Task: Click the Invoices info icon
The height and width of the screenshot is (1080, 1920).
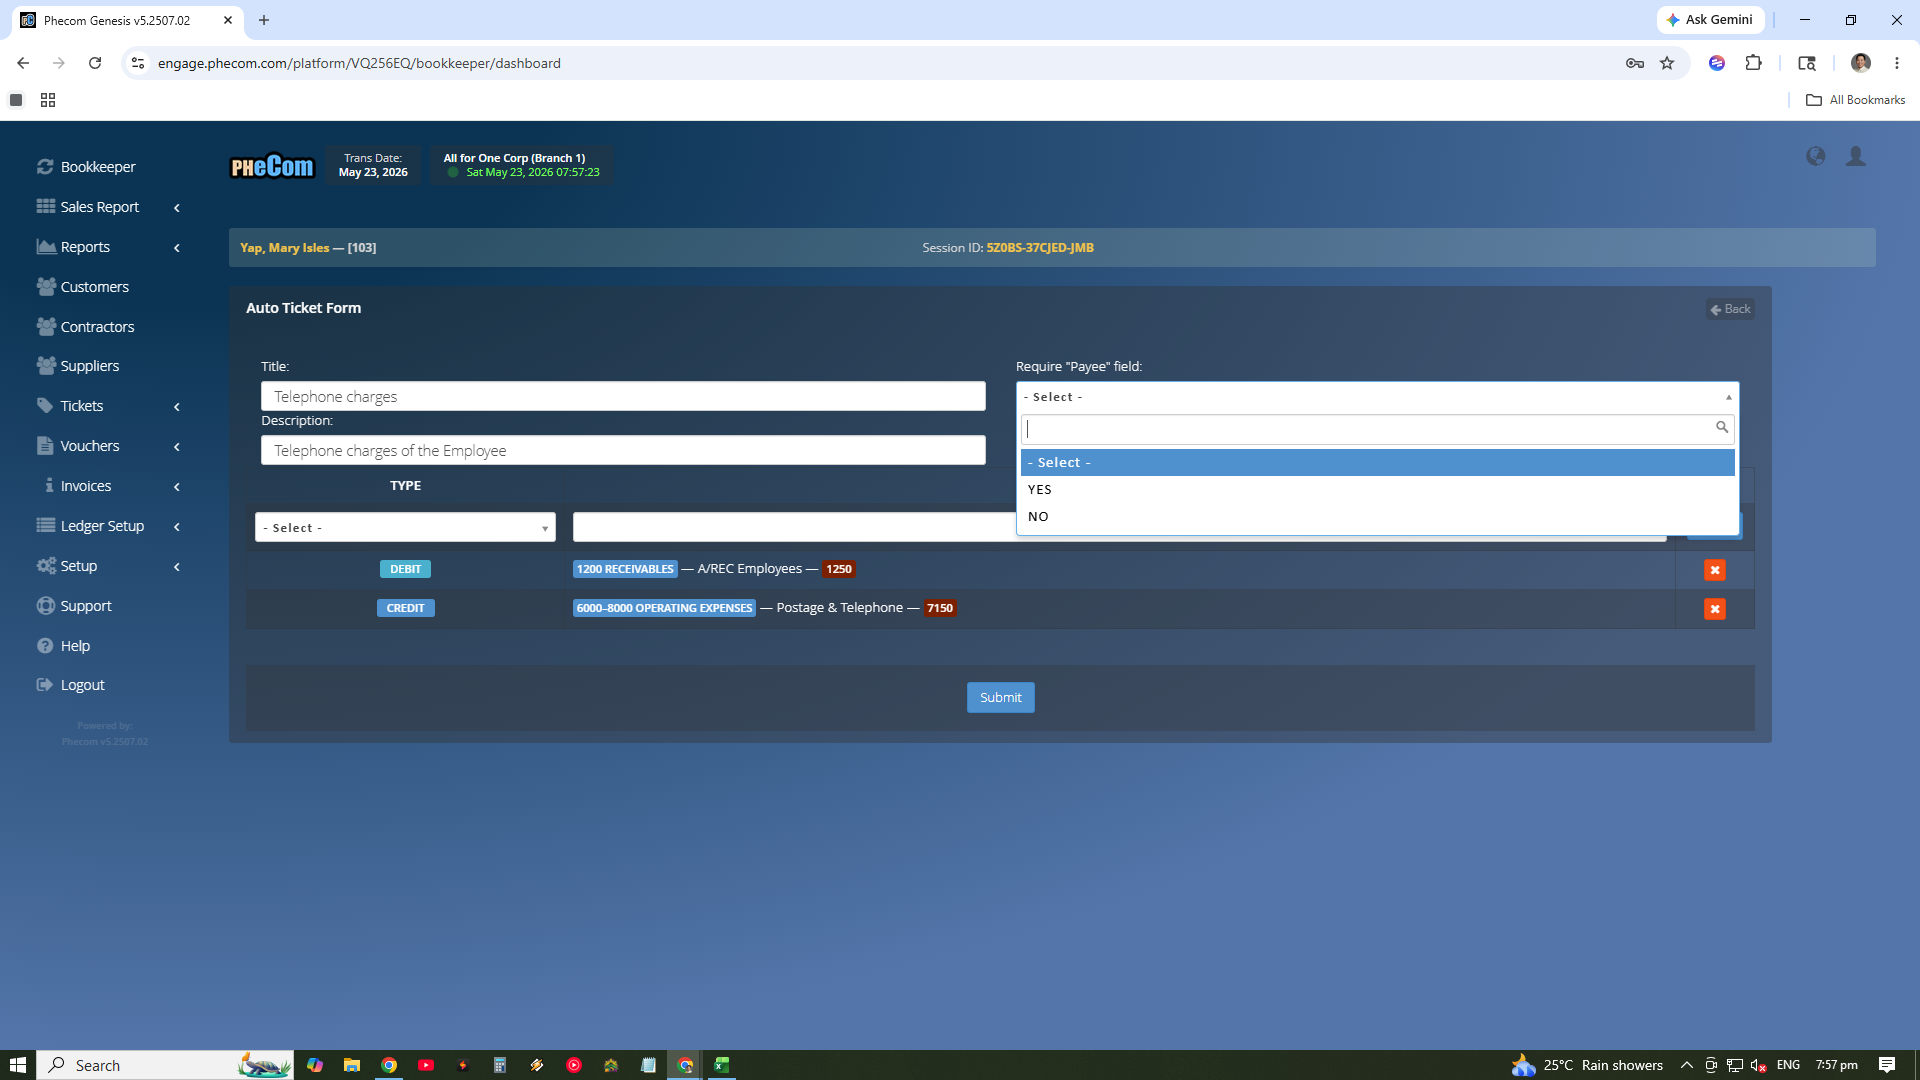Action: coord(49,485)
